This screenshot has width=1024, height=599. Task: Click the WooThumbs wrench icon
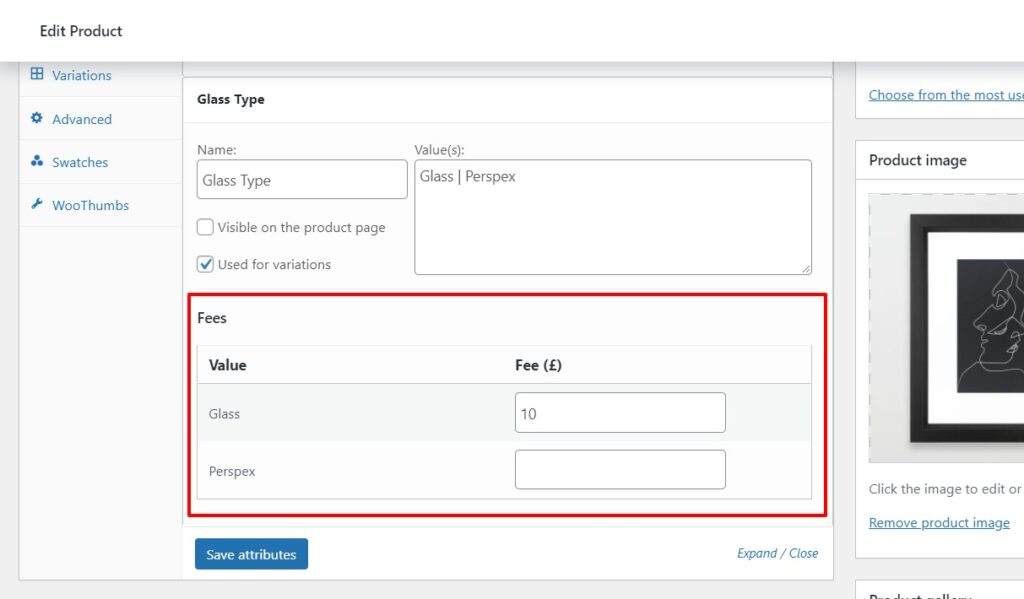coord(37,204)
